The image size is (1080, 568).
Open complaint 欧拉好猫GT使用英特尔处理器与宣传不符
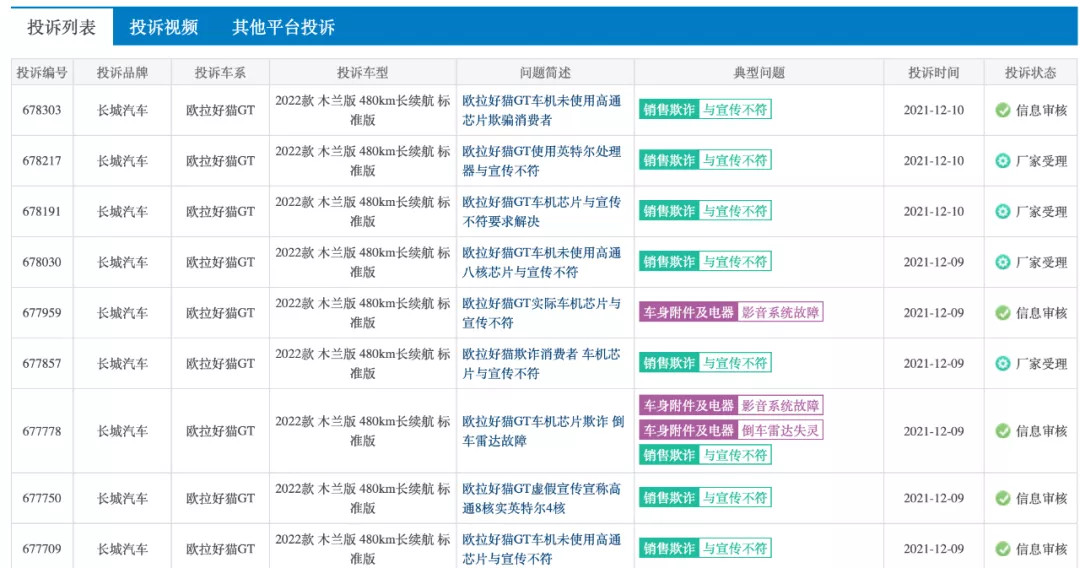click(541, 161)
